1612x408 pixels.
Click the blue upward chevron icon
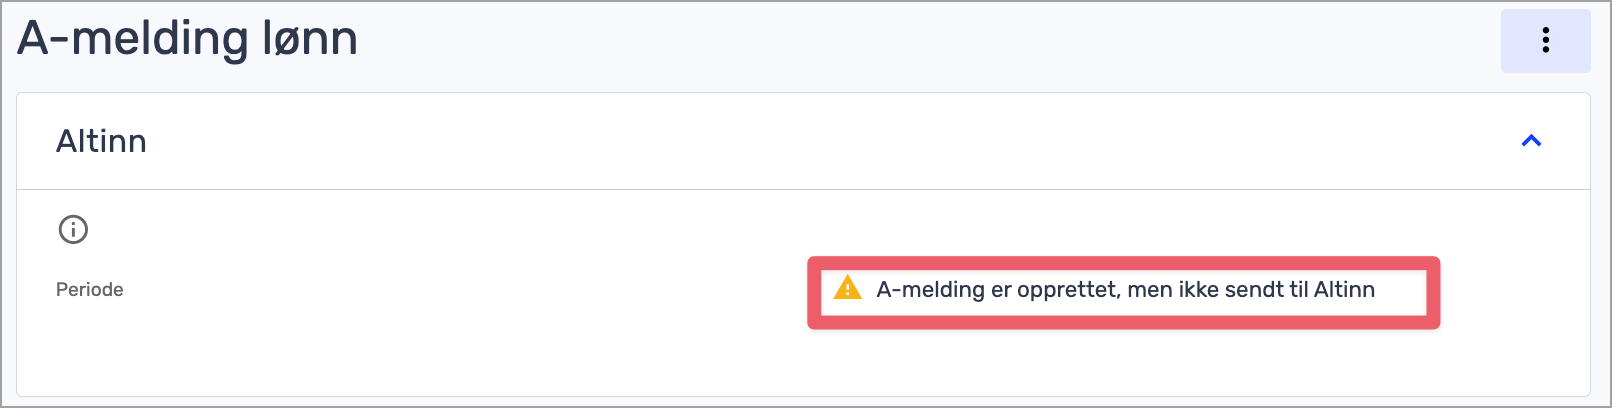point(1531,141)
